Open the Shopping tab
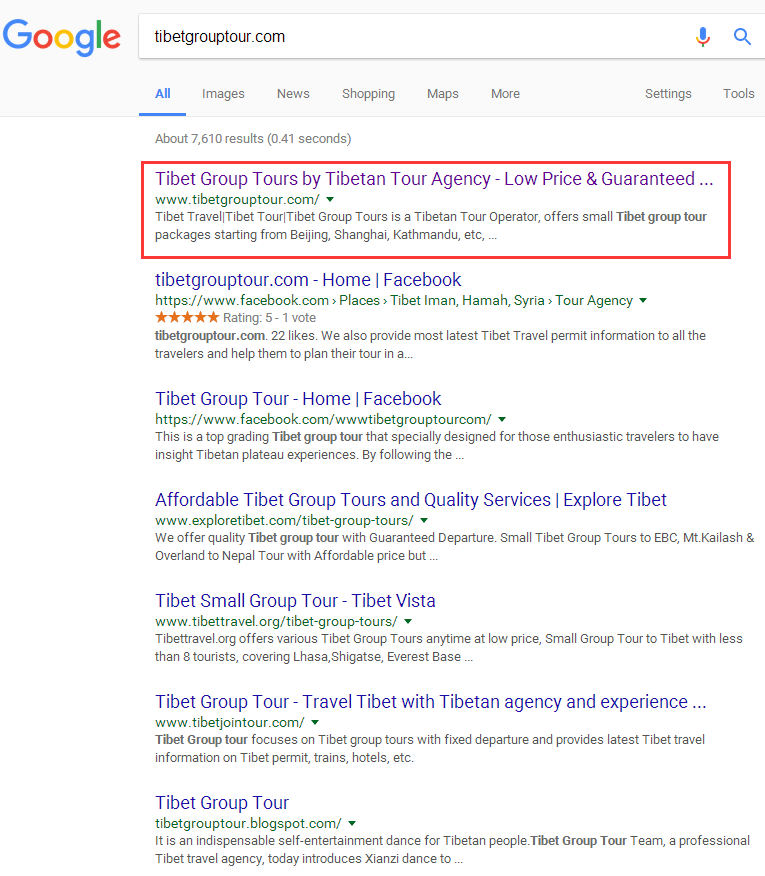 pyautogui.click(x=368, y=94)
